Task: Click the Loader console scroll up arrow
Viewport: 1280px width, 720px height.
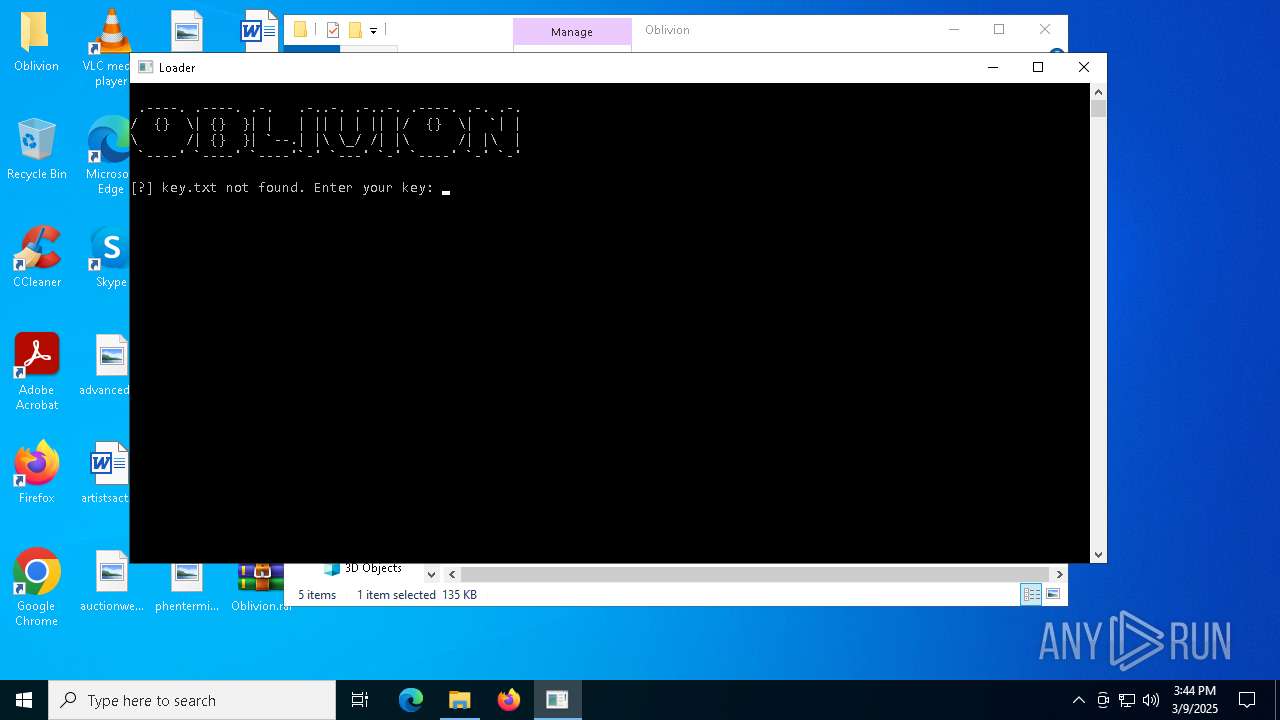Action: 1099,91
